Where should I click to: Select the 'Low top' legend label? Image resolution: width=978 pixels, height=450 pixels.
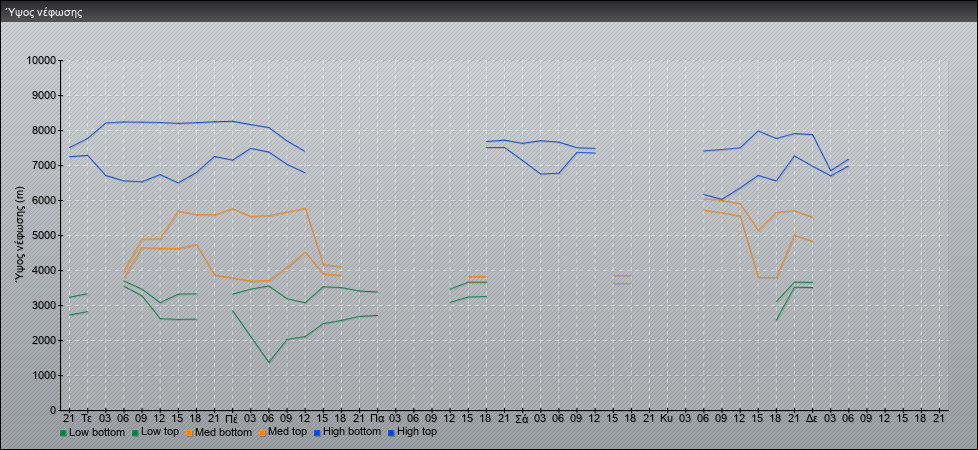160,432
